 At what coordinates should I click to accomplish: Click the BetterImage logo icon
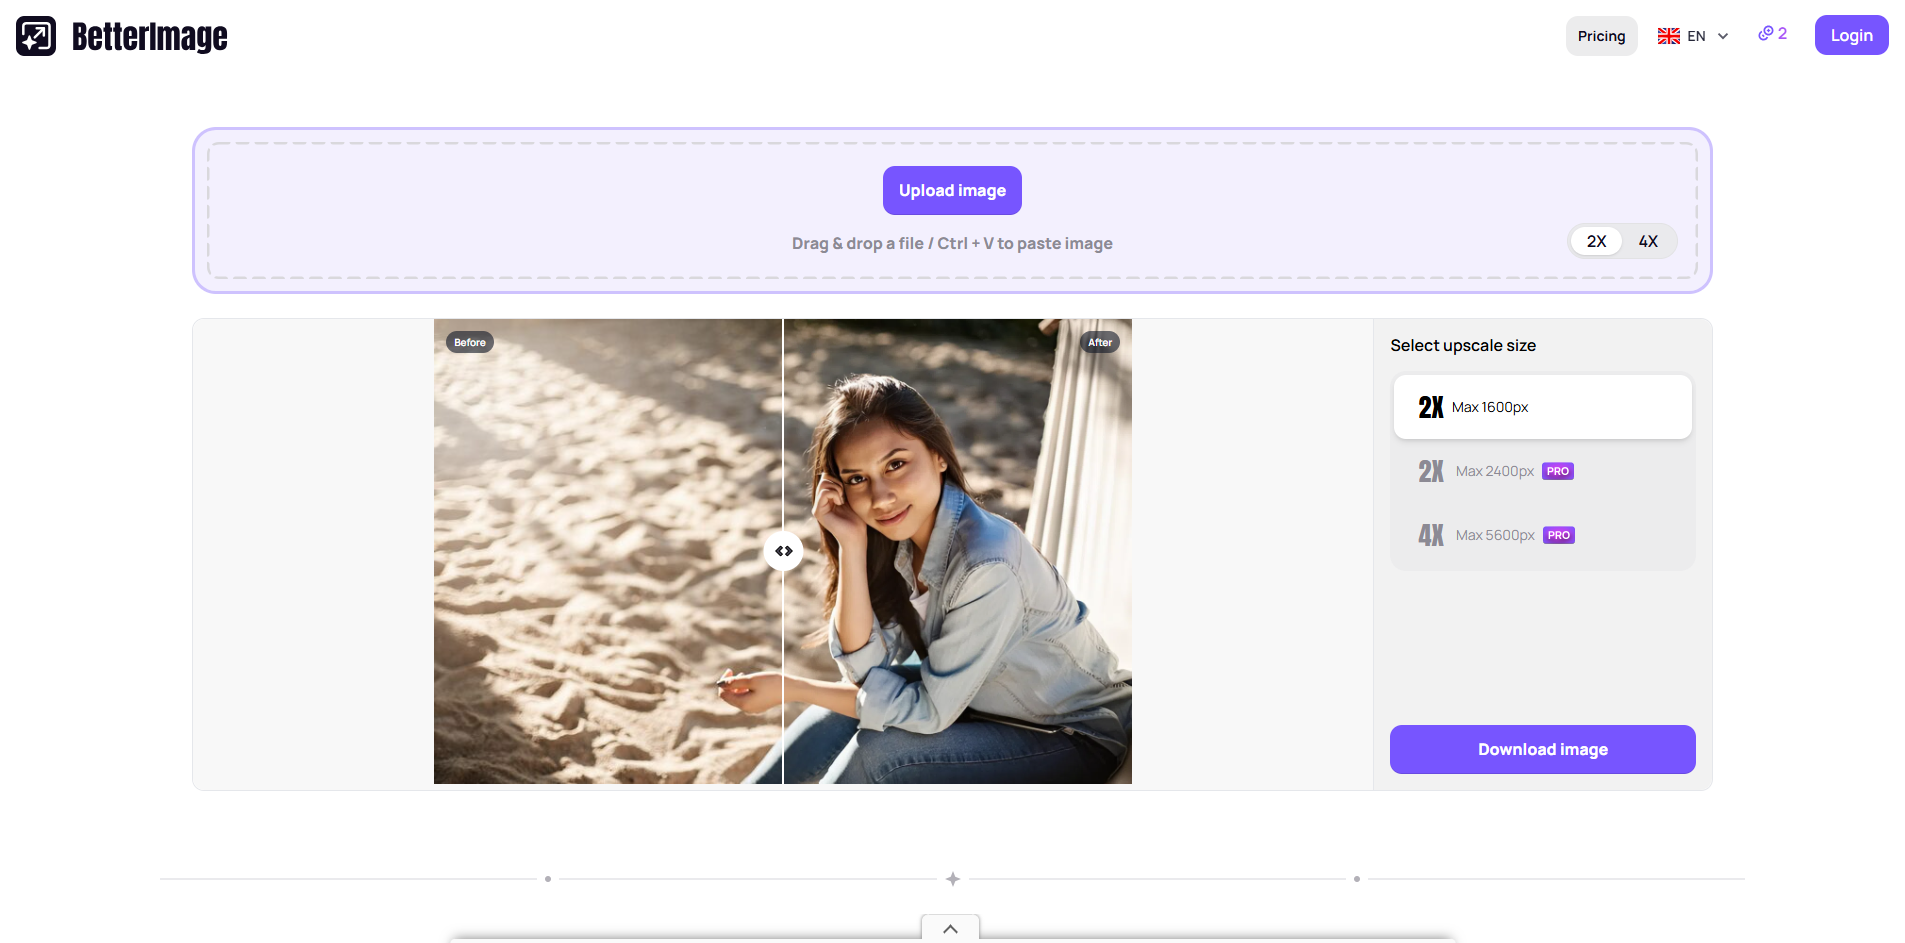pyautogui.click(x=35, y=36)
